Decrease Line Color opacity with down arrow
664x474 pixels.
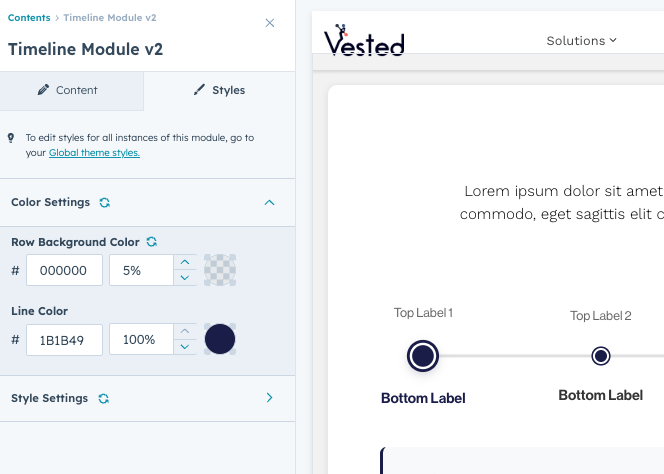pyautogui.click(x=184, y=348)
